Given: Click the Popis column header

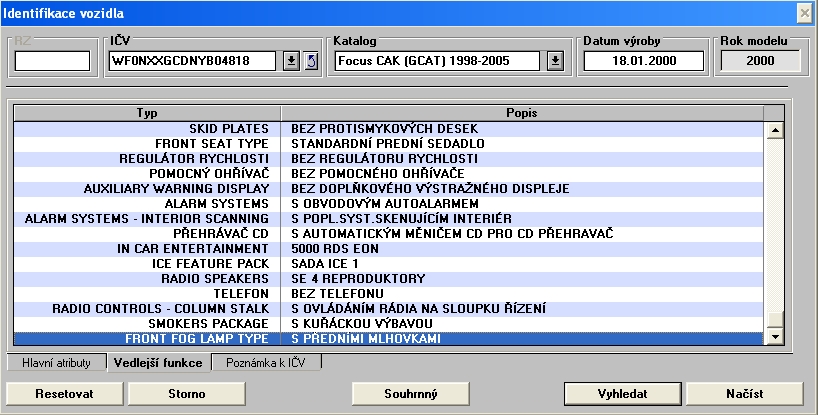Looking at the screenshot, I should point(521,113).
